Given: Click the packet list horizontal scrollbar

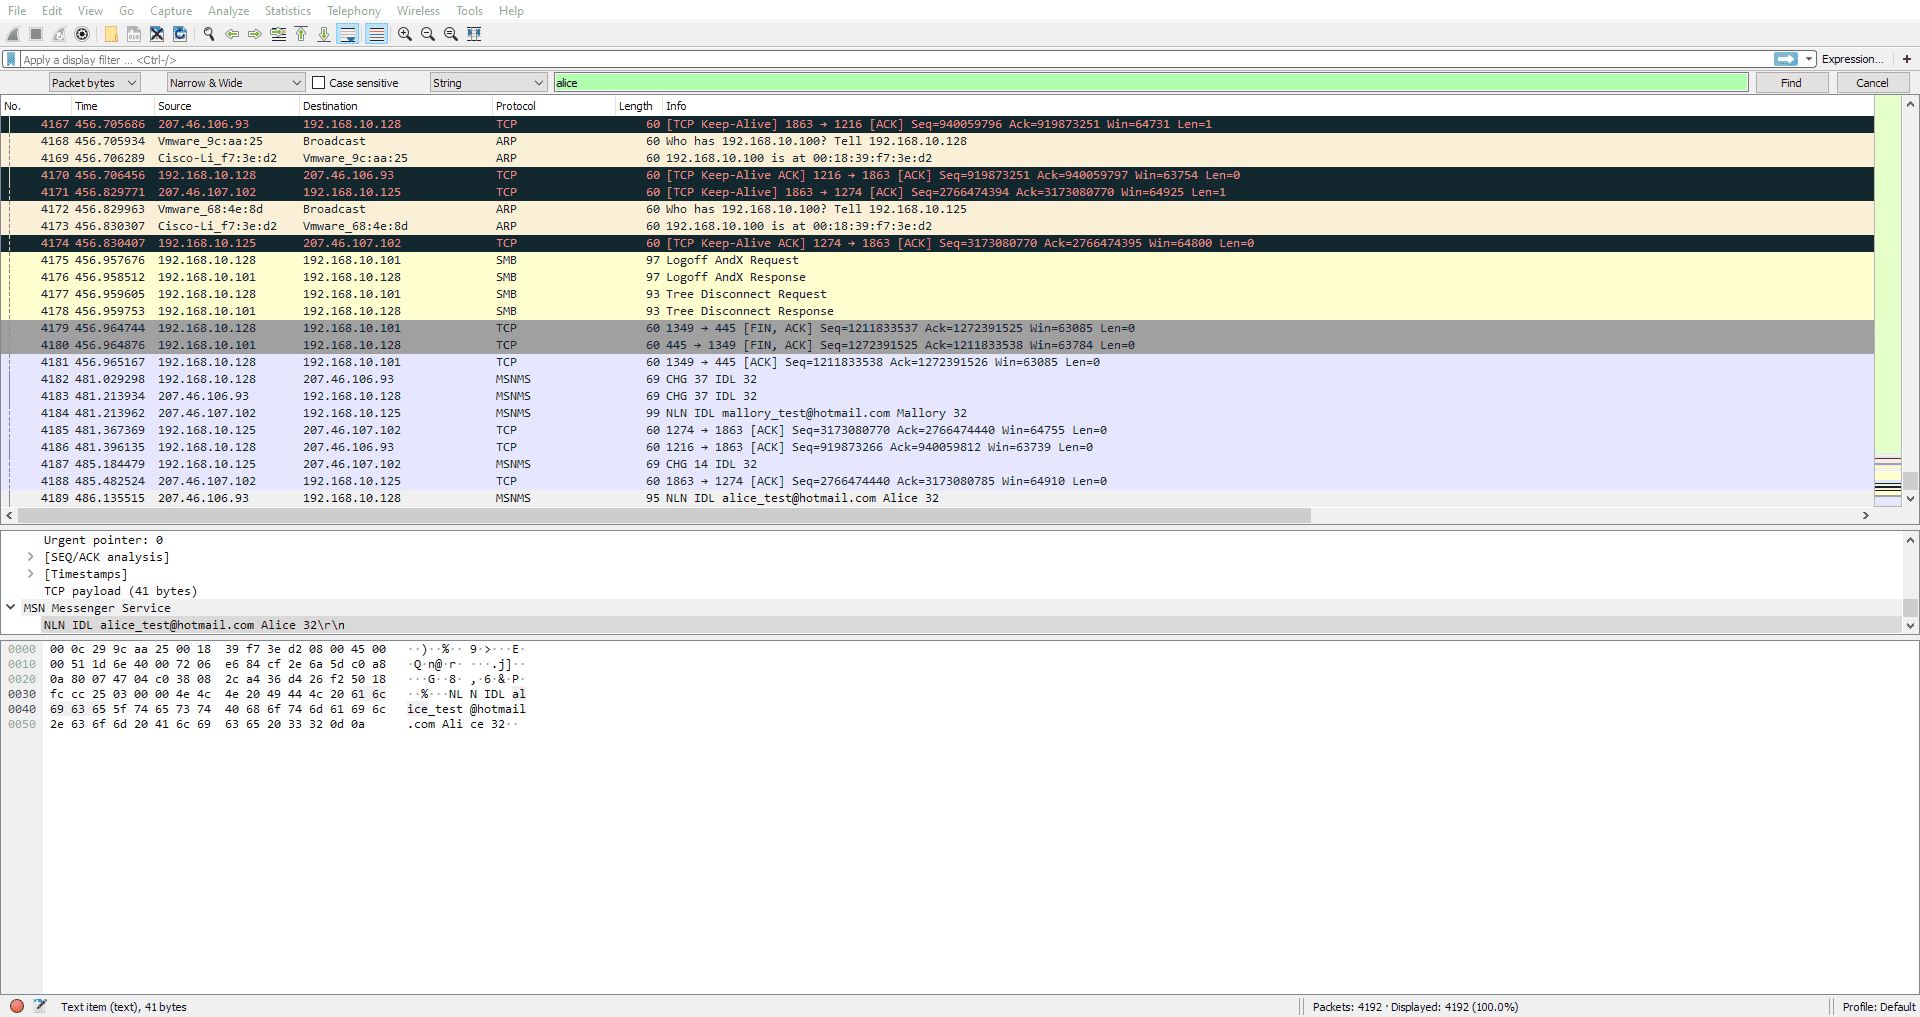Looking at the screenshot, I should point(660,516).
